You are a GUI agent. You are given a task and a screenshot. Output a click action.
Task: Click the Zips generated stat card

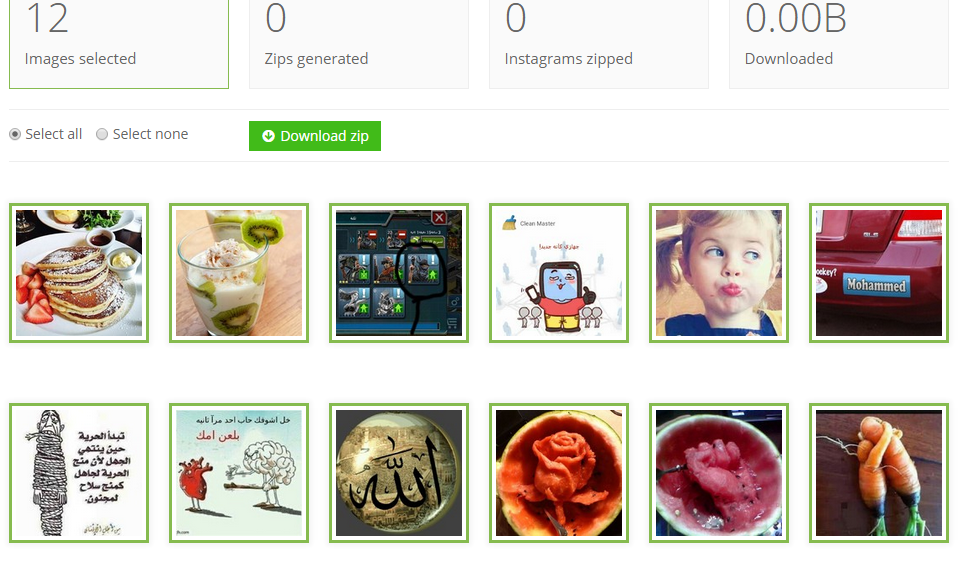[x=359, y=43]
